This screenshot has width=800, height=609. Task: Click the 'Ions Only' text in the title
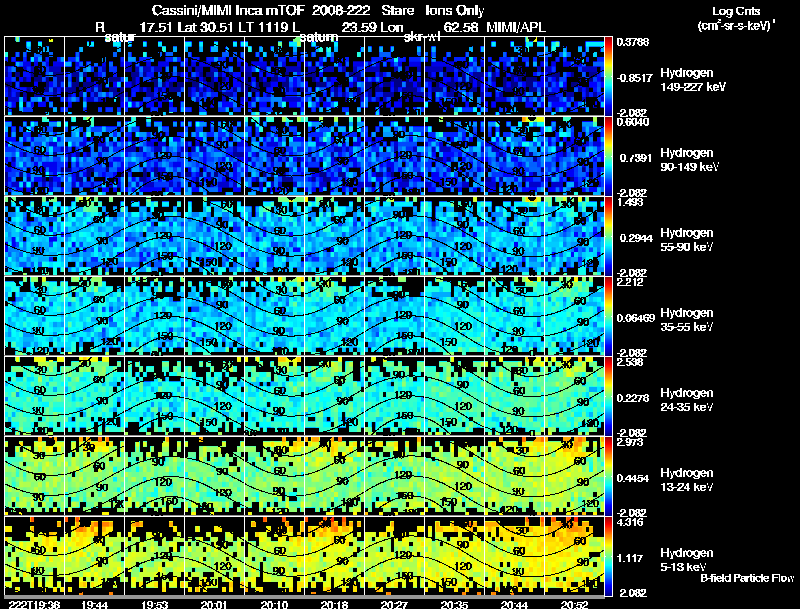[455, 10]
